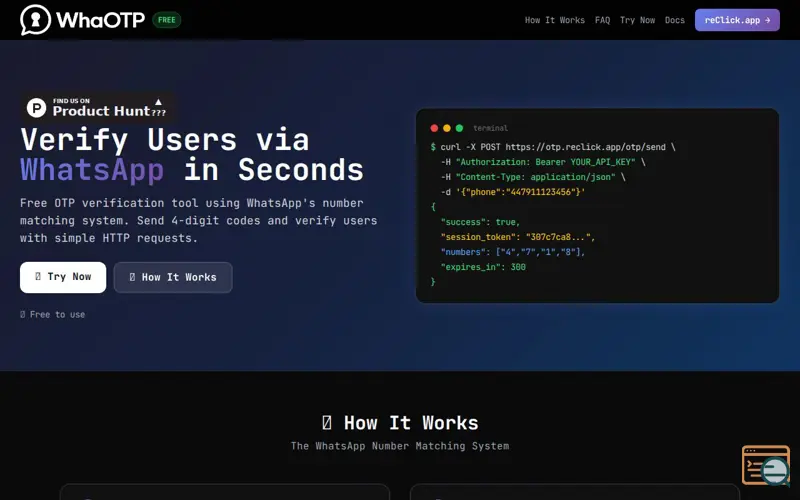
Task: Open the Docs nav link
Action: click(x=674, y=20)
